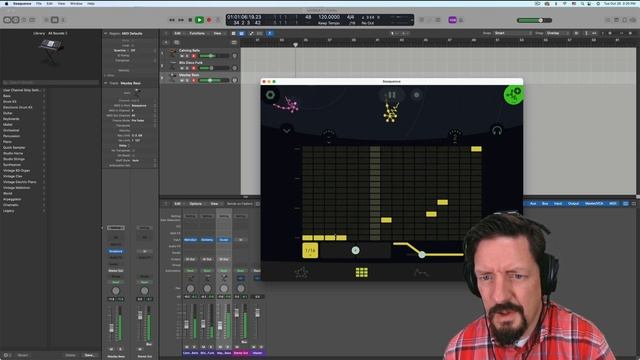The height and width of the screenshot is (360, 640).
Task: Fast-forward the Logic transport
Action: coord(181,20)
